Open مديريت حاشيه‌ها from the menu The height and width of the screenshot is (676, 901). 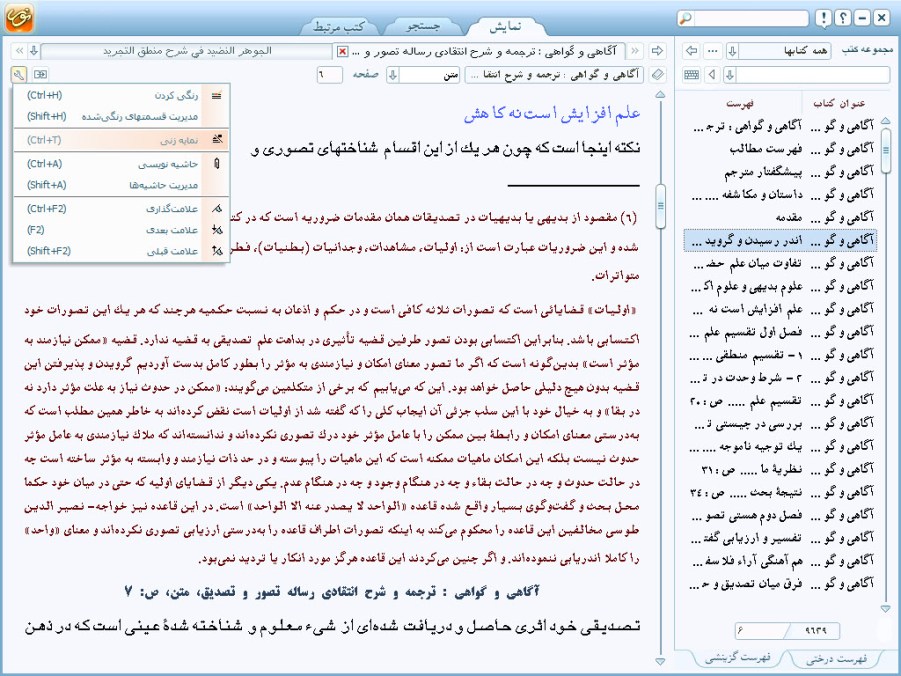tap(121, 185)
